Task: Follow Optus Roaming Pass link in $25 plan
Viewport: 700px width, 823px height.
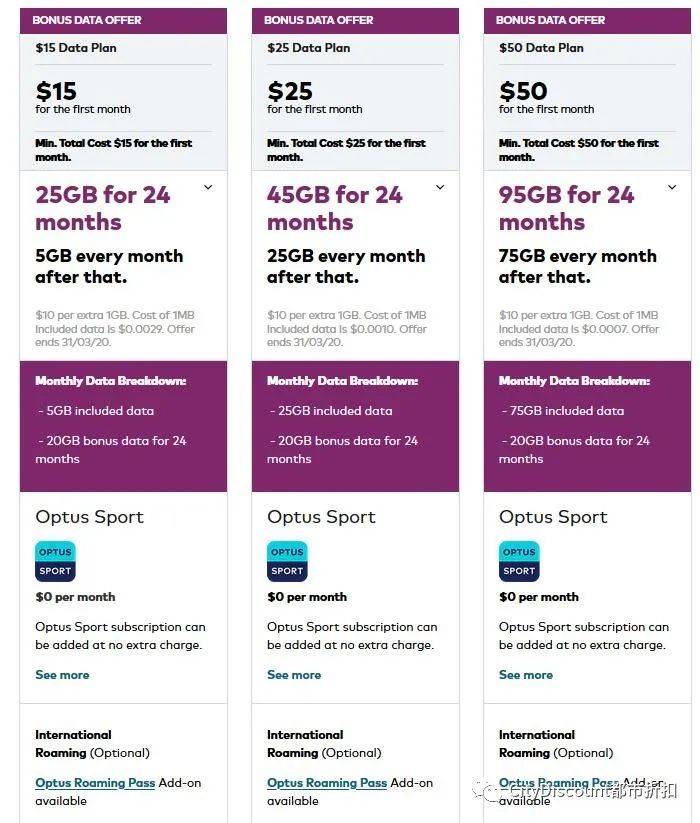Action: pos(327,783)
